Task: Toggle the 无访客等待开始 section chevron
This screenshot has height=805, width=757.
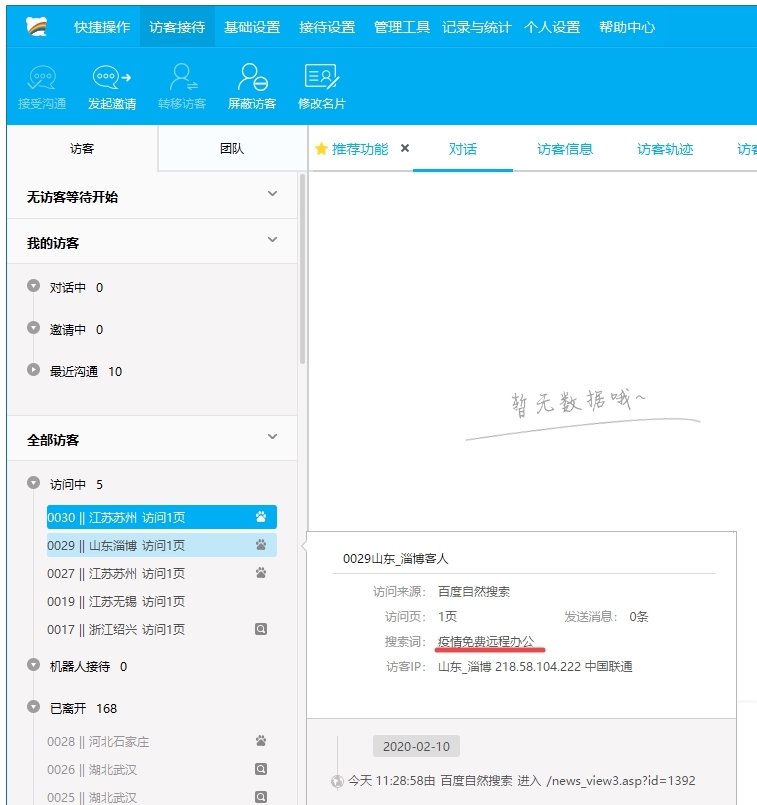Action: coord(272,195)
